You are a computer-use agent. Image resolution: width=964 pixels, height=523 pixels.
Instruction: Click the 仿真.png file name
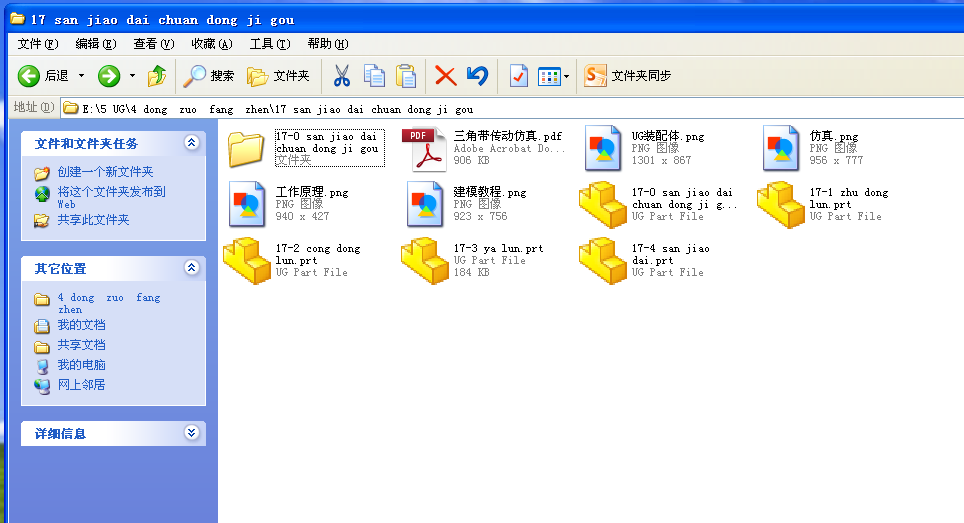[x=834, y=136]
